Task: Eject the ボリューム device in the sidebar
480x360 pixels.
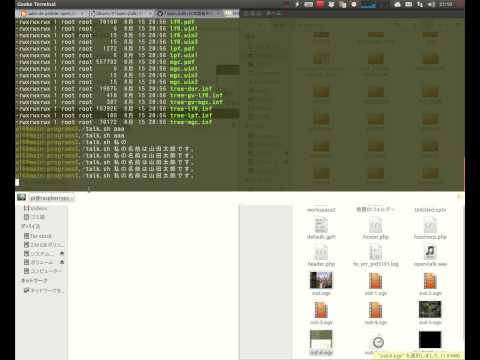Action: pos(62,262)
